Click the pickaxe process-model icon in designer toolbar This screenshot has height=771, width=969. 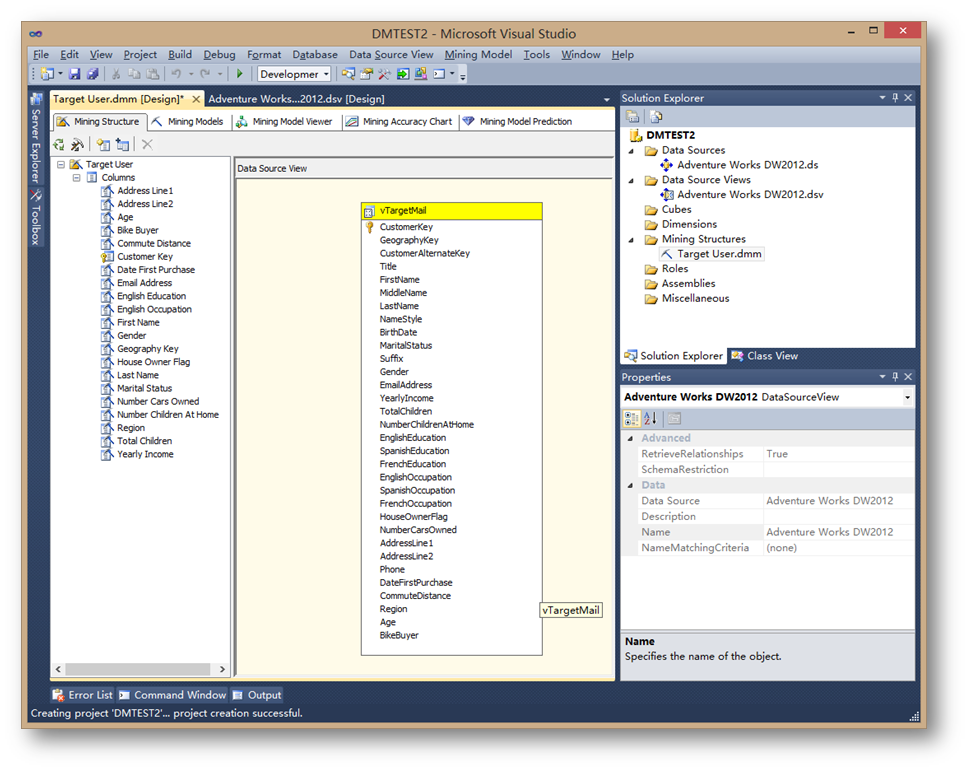77,145
